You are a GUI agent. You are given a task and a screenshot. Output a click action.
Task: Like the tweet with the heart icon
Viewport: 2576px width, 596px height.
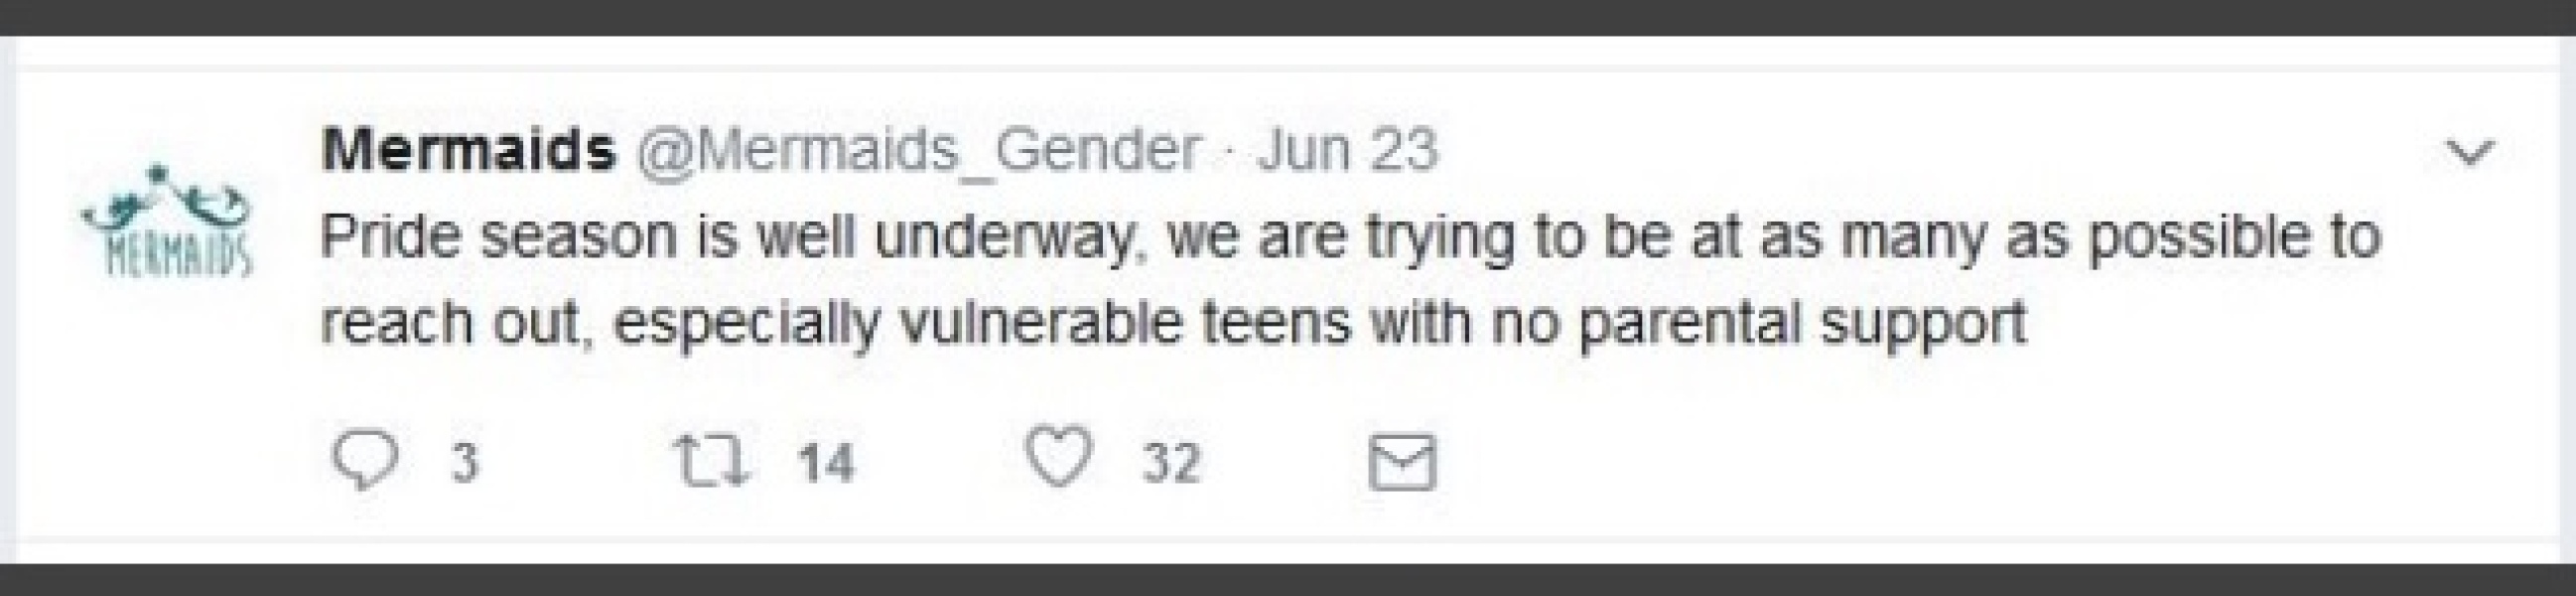[x=1059, y=461]
